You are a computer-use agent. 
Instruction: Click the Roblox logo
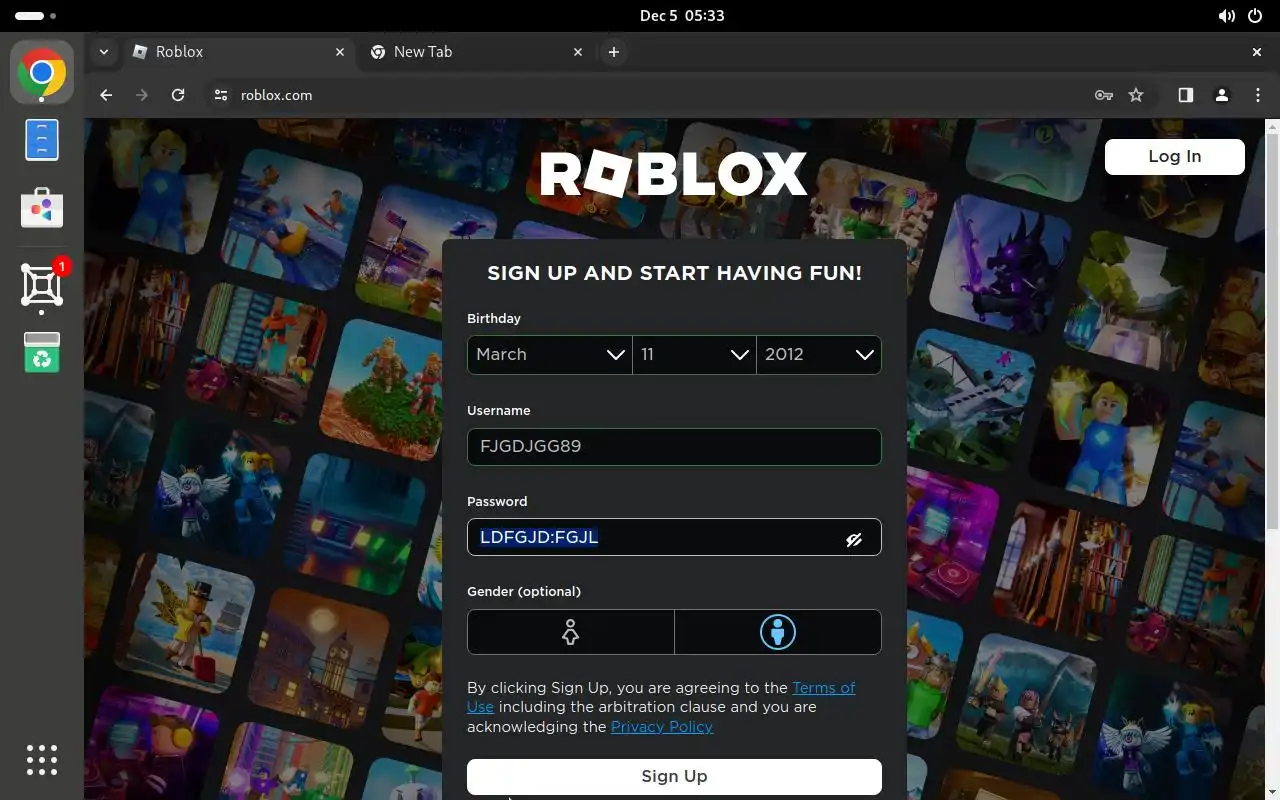[x=674, y=174]
